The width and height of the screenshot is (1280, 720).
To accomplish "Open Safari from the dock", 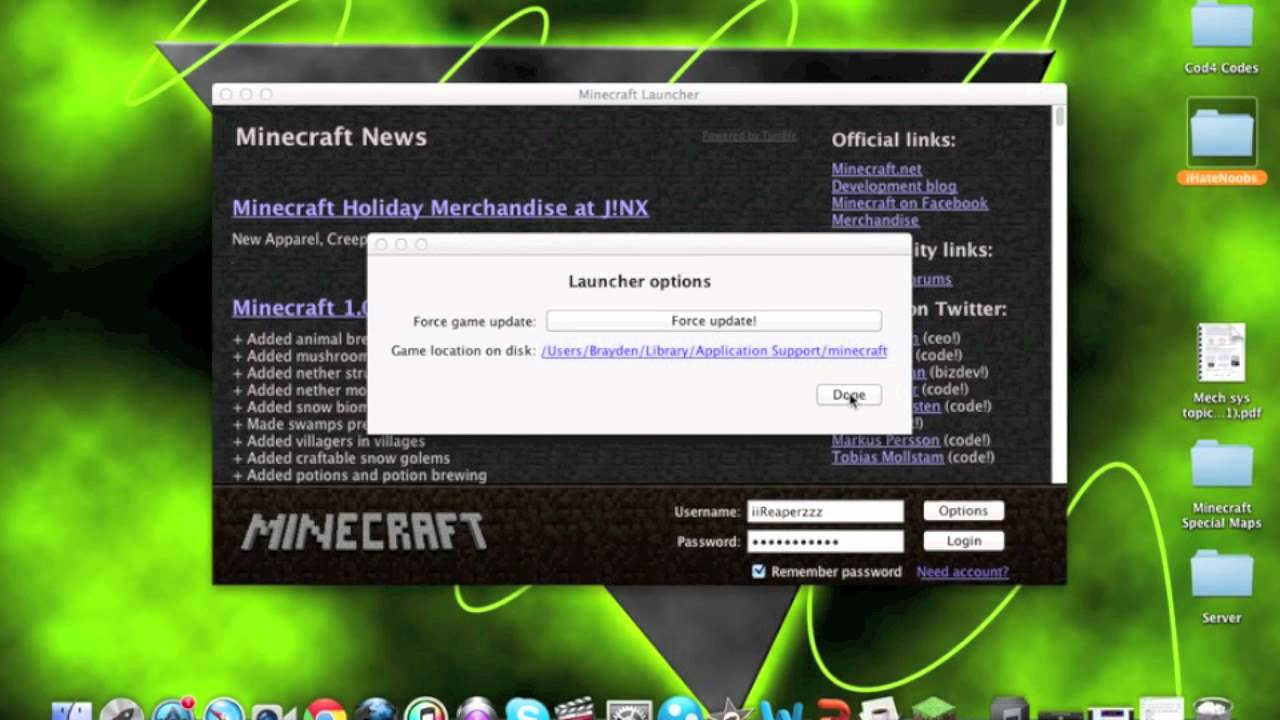I will click(224, 711).
